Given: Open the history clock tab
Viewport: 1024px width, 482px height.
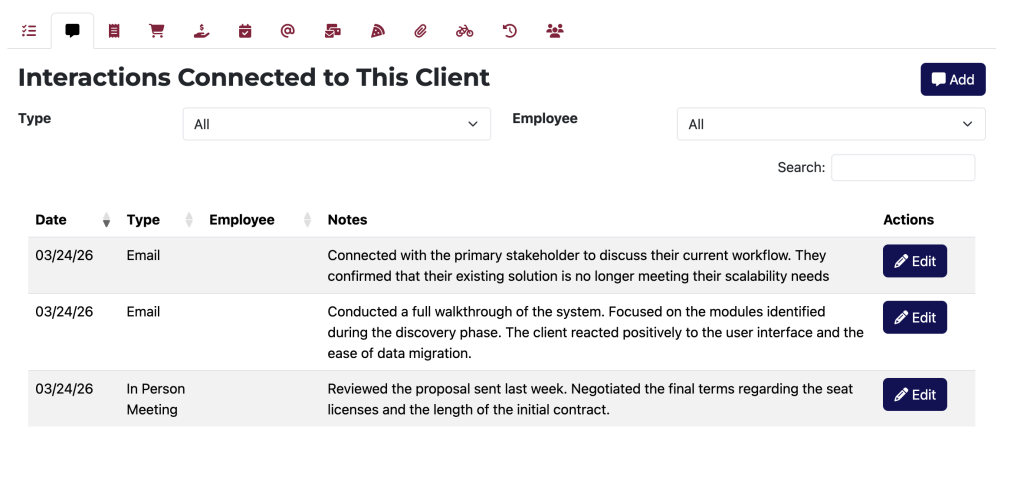Looking at the screenshot, I should [x=510, y=31].
